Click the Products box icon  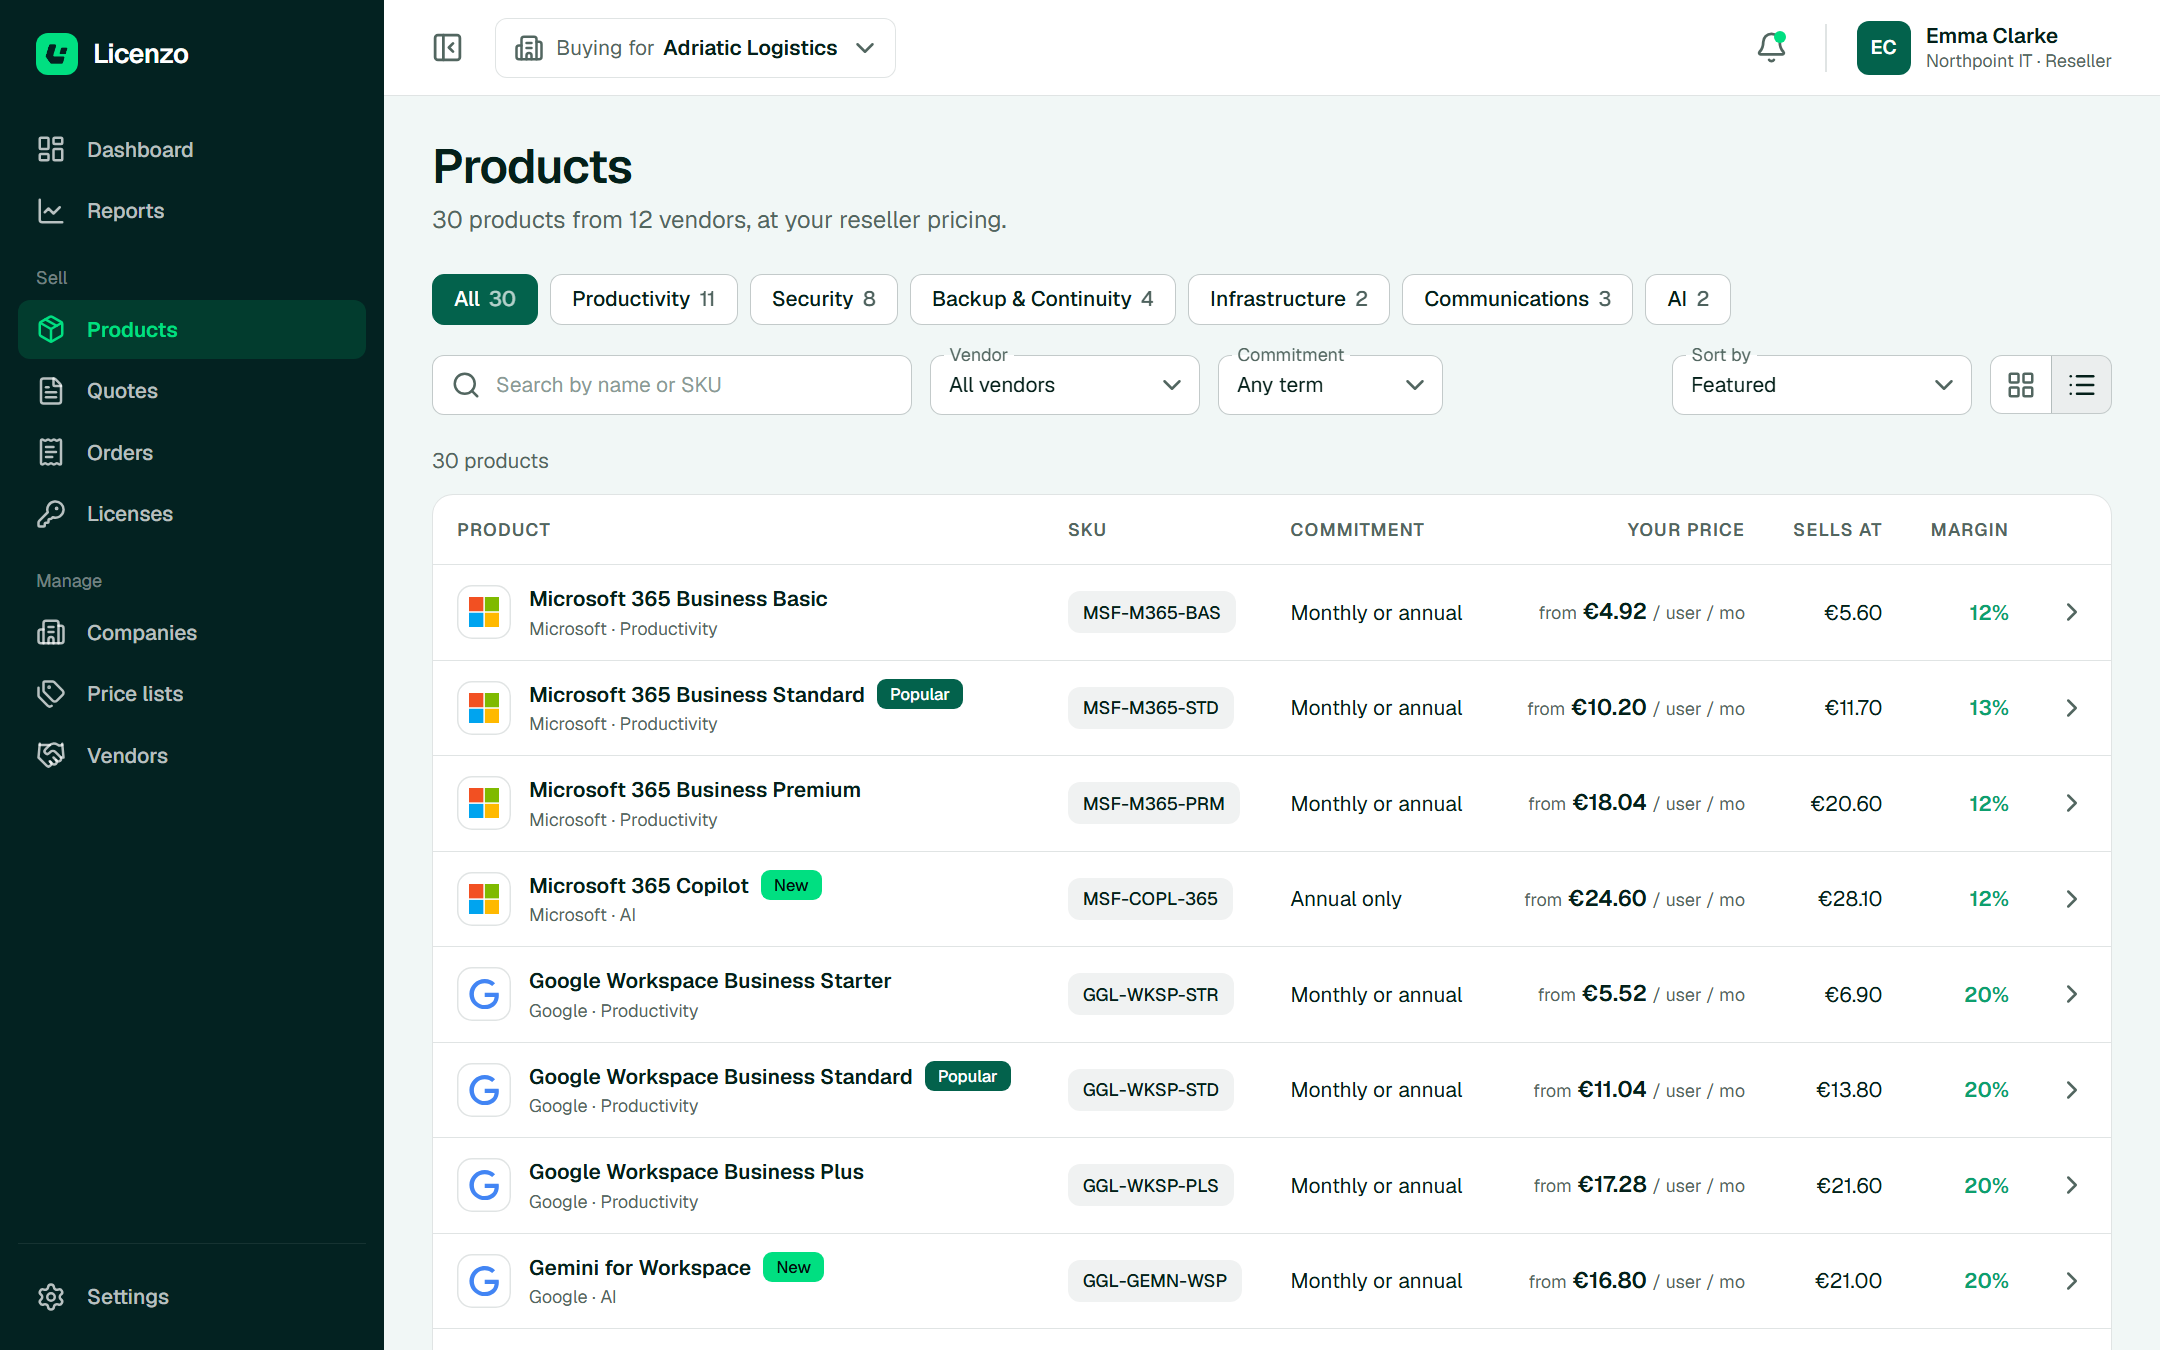point(51,330)
